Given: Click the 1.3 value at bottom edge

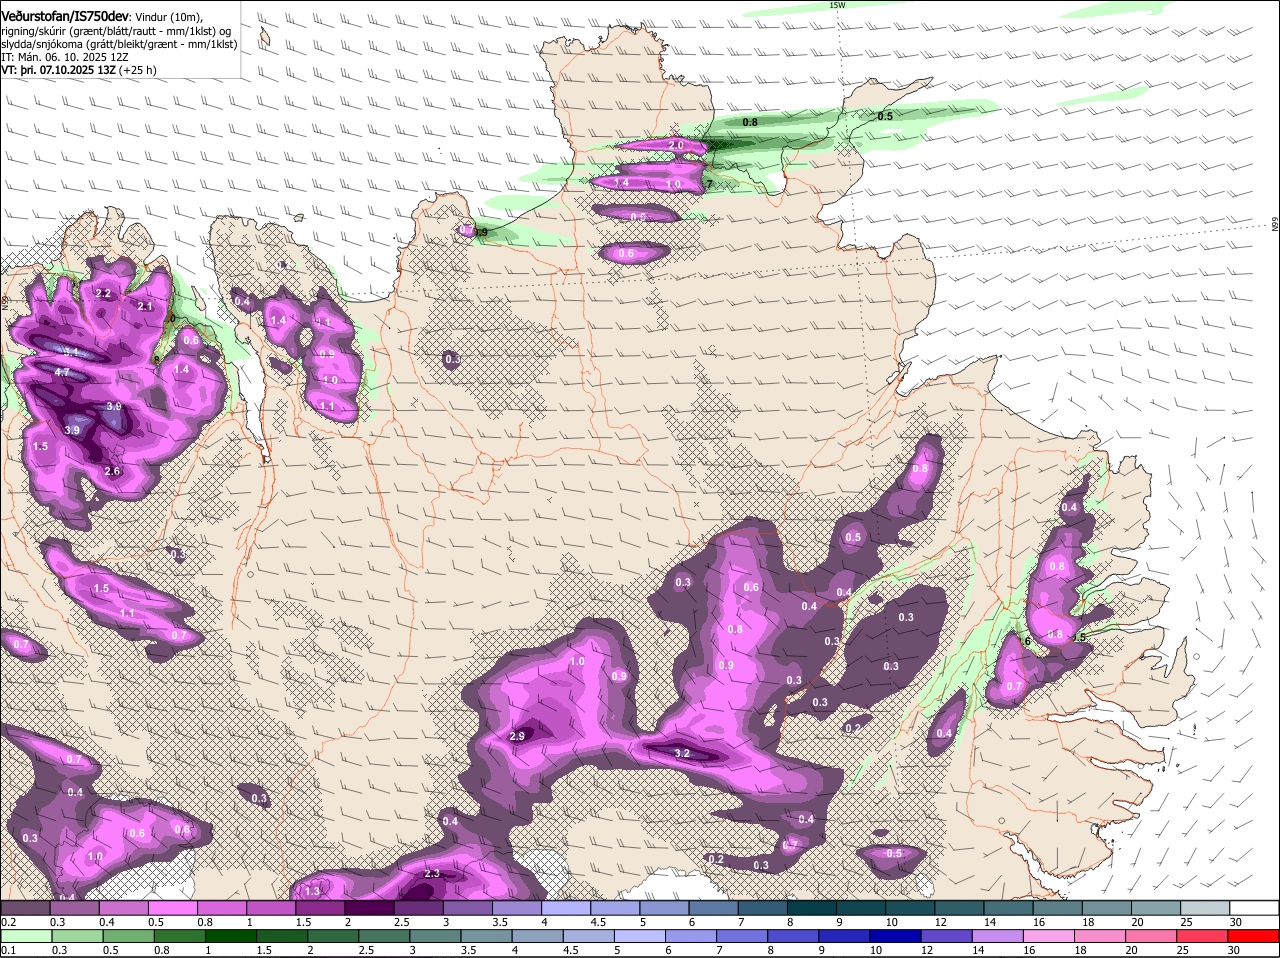Looking at the screenshot, I should pos(312,891).
